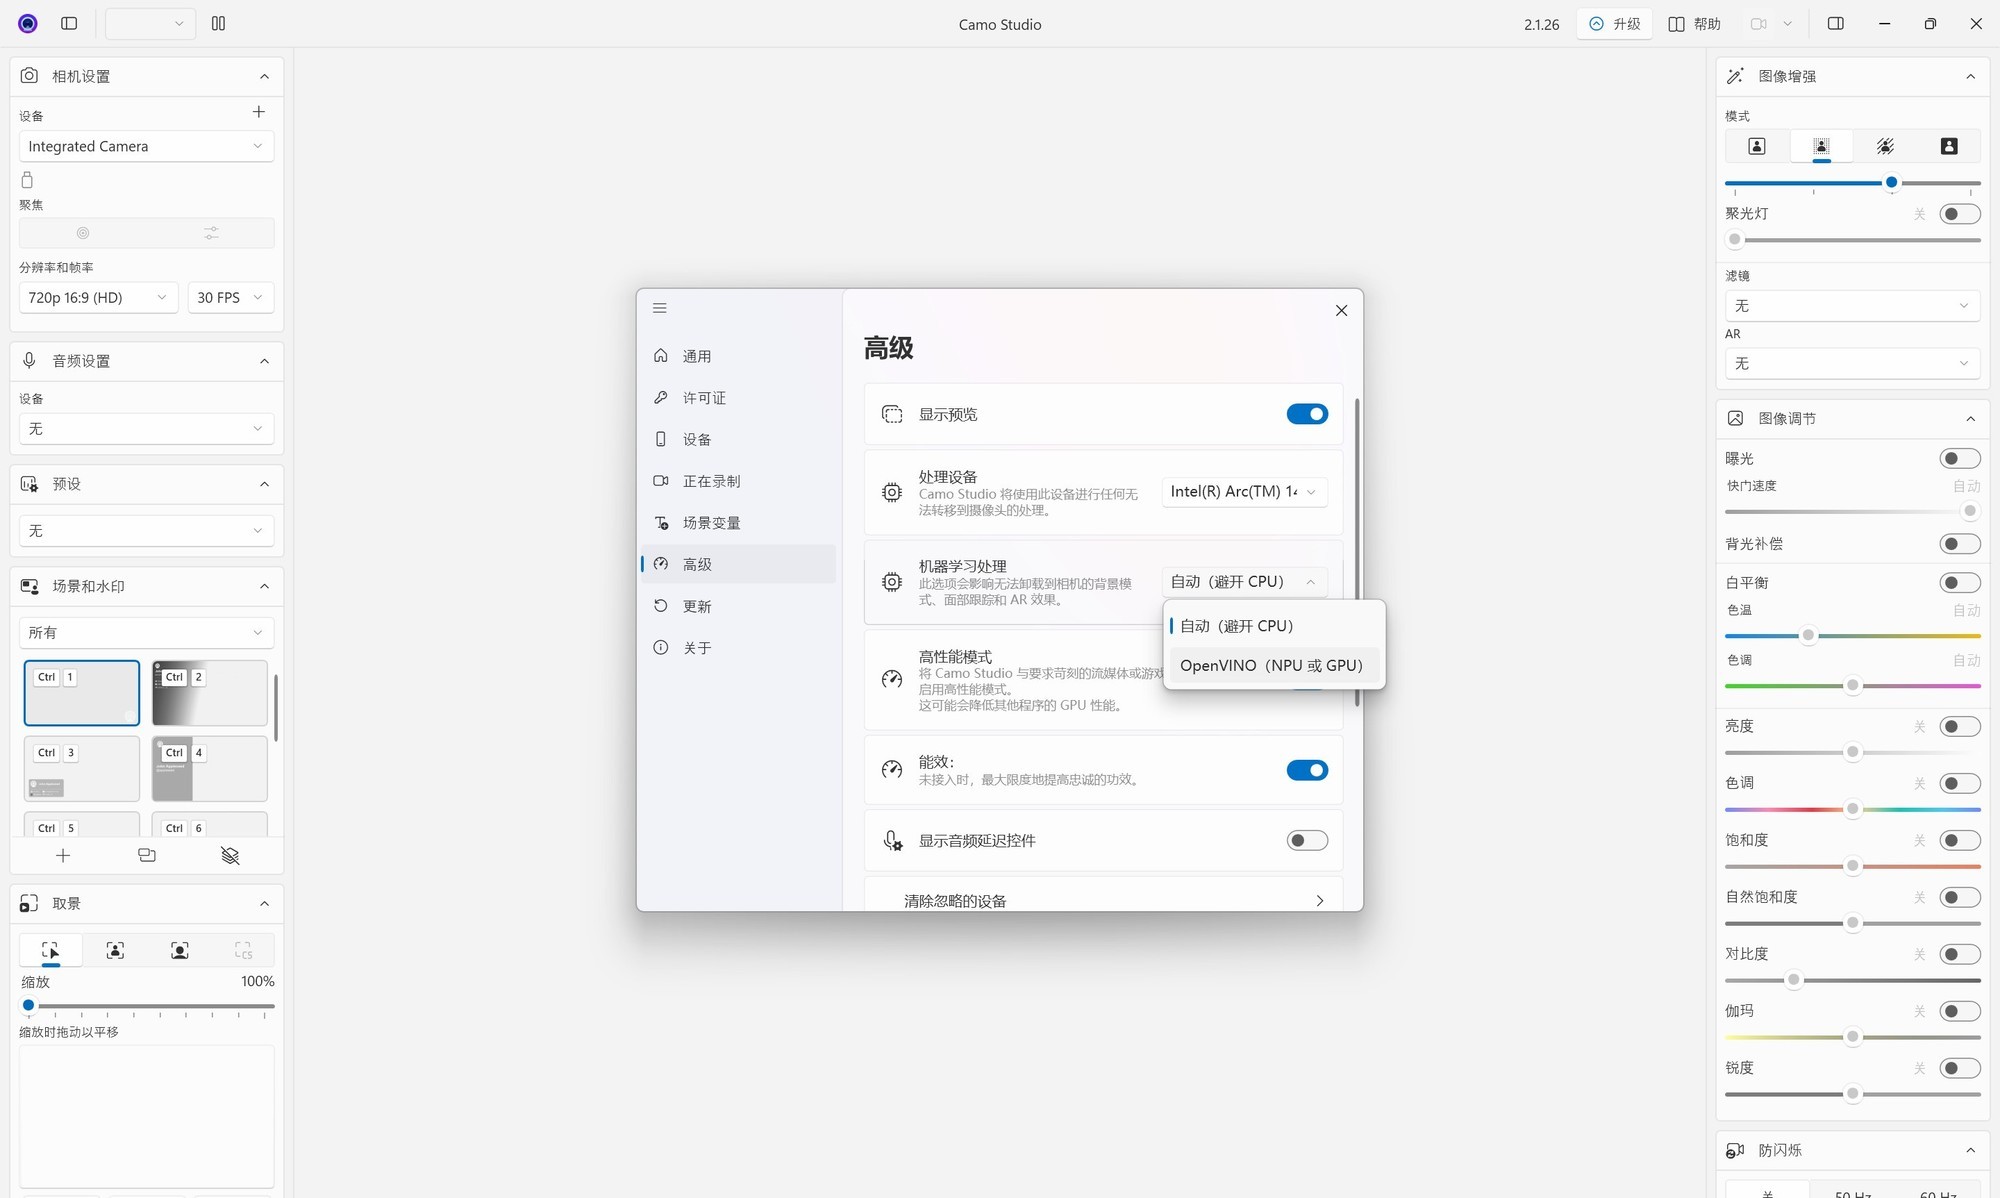Click the 升级 upgrade button

point(1615,23)
